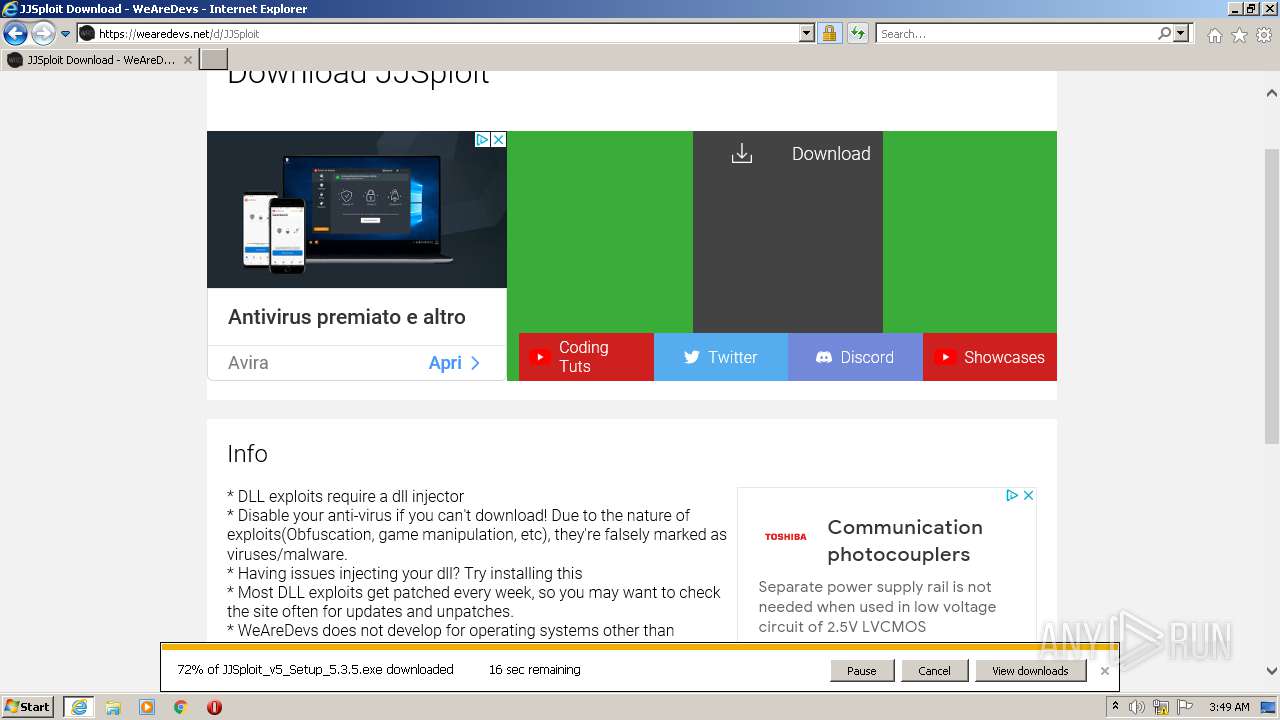Open Chrome taskbar icon
The width and height of the screenshot is (1280, 720).
click(181, 707)
